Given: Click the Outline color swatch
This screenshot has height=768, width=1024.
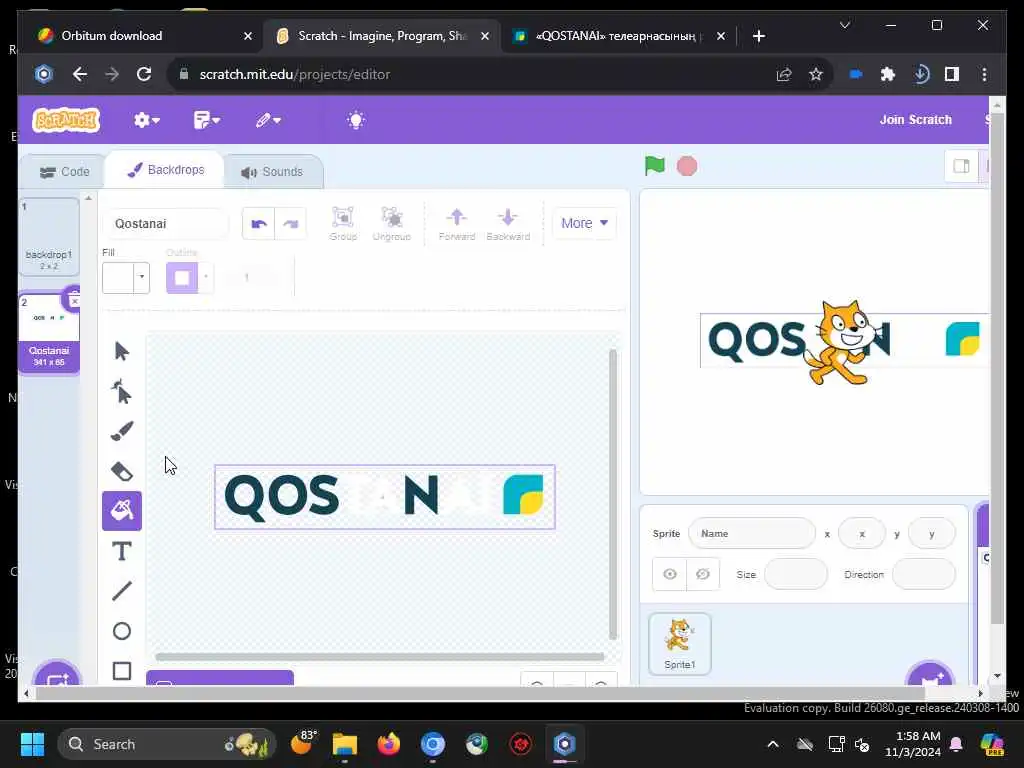Looking at the screenshot, I should [182, 277].
